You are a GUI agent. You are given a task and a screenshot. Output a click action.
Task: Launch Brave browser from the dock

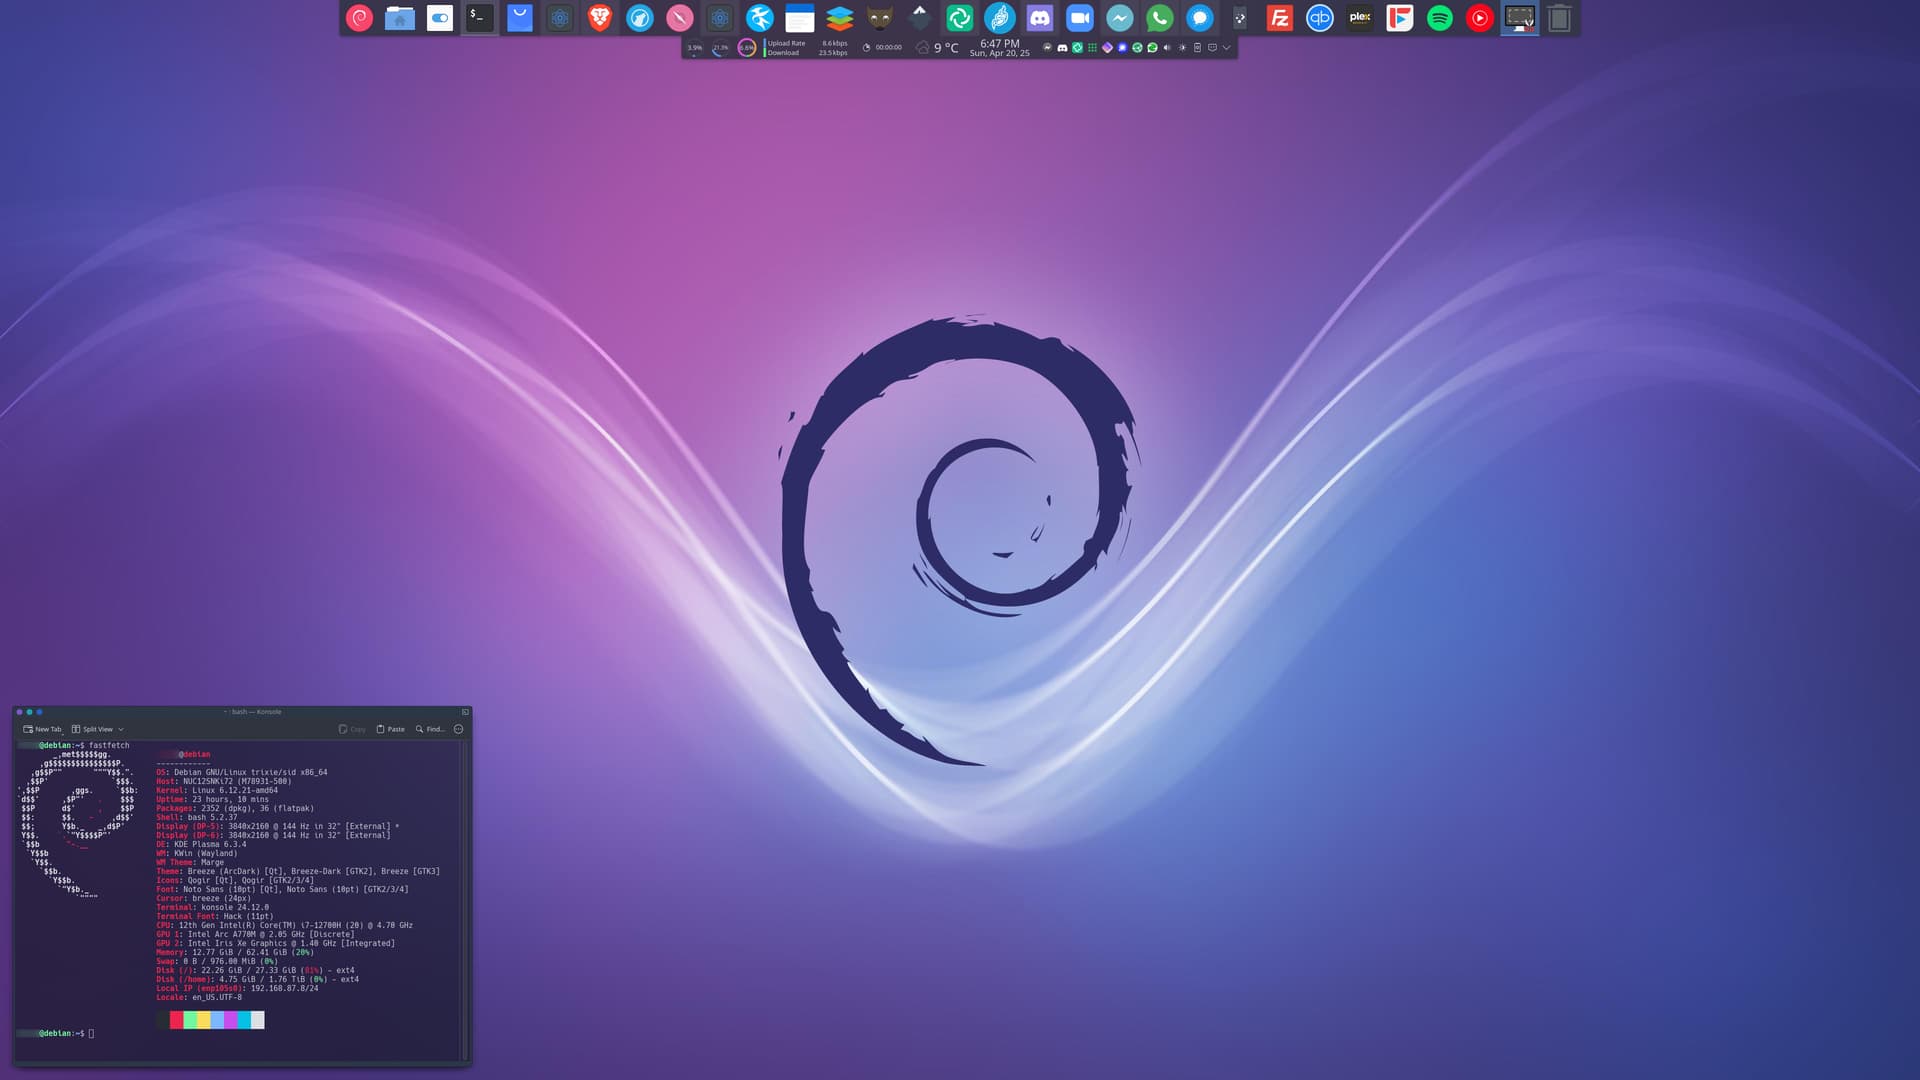coord(600,18)
